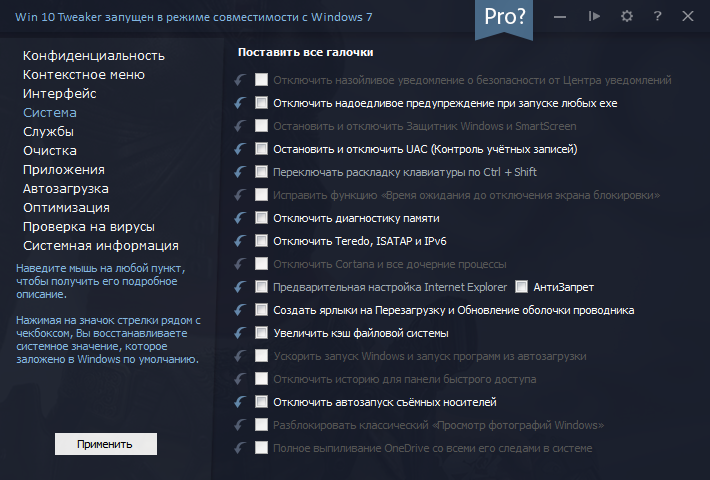Go to Проверка на вирусы section
This screenshot has width=710, height=480.
[89, 227]
